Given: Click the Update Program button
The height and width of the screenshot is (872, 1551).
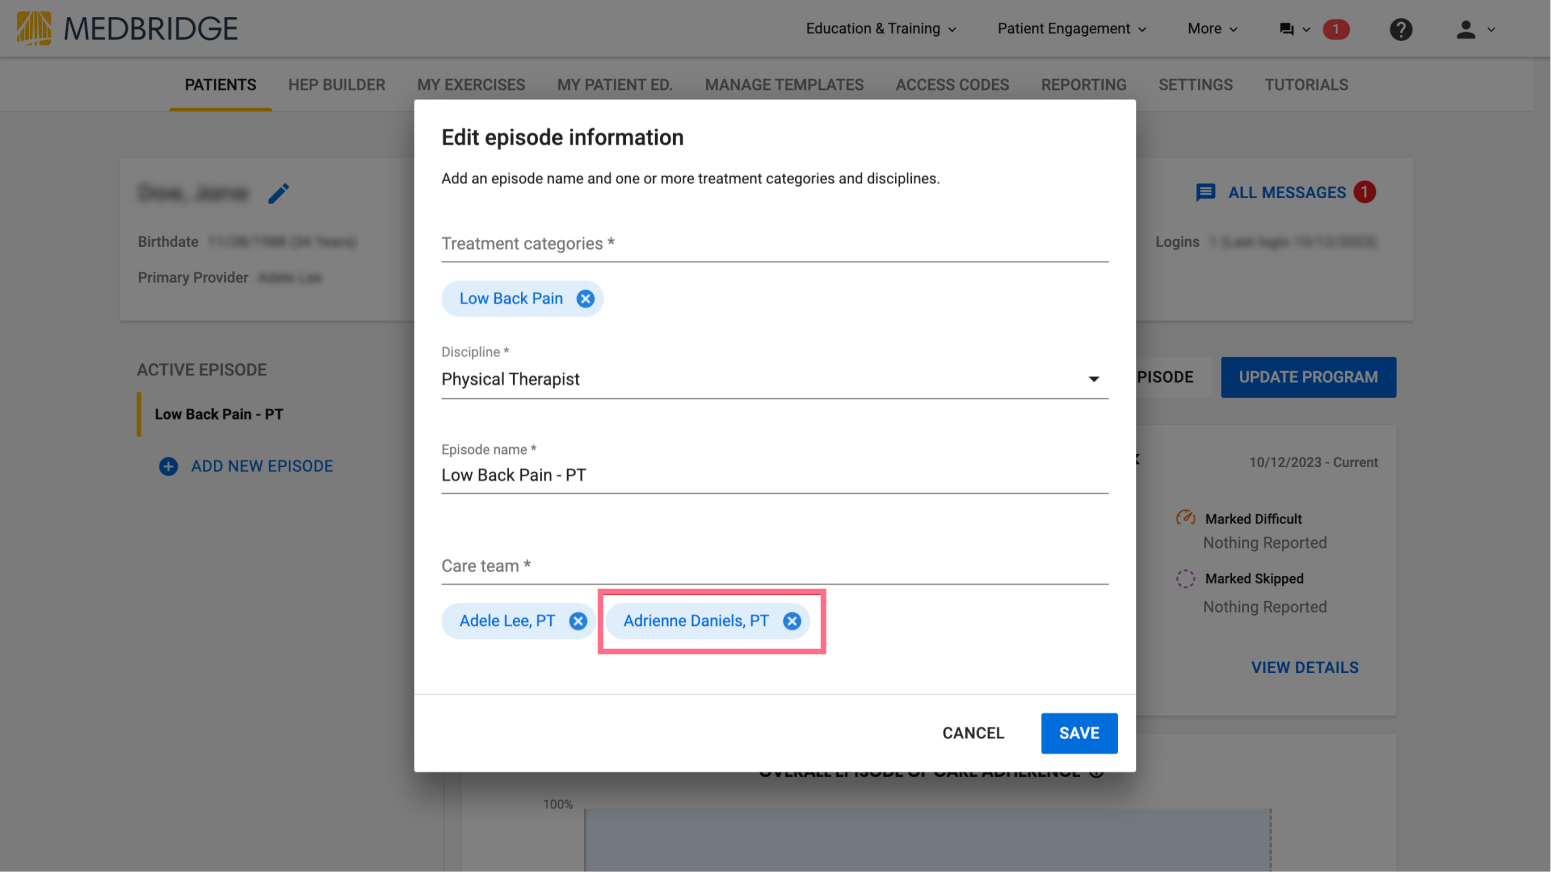Looking at the screenshot, I should click(1308, 377).
